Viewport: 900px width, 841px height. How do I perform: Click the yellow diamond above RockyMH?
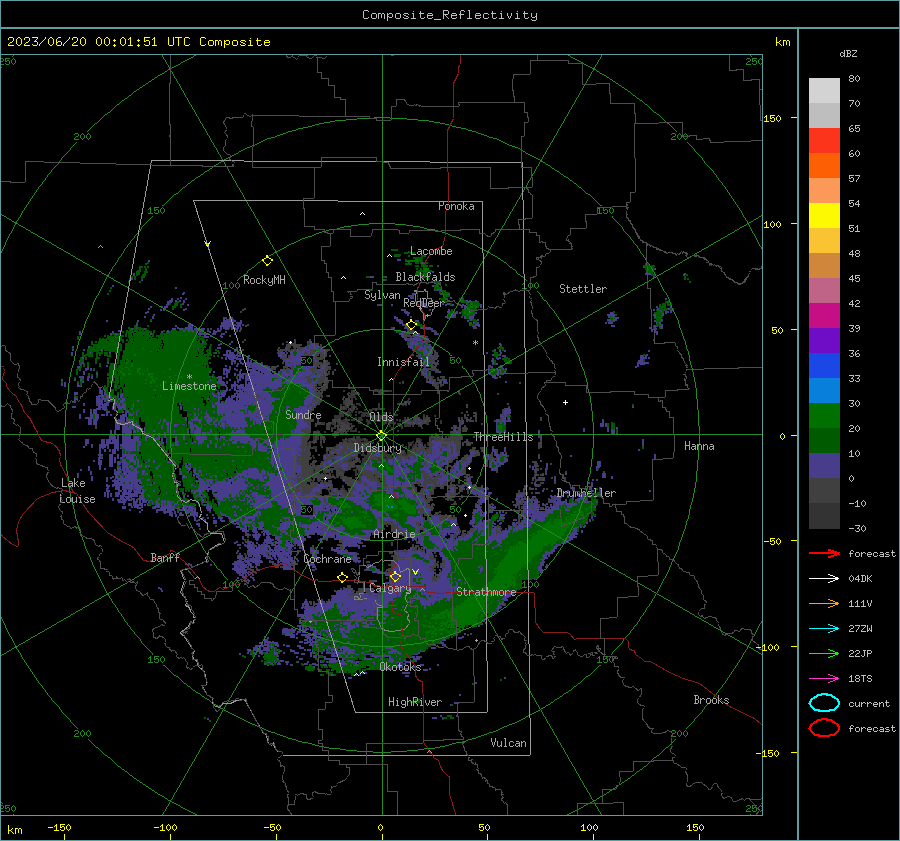click(x=267, y=261)
